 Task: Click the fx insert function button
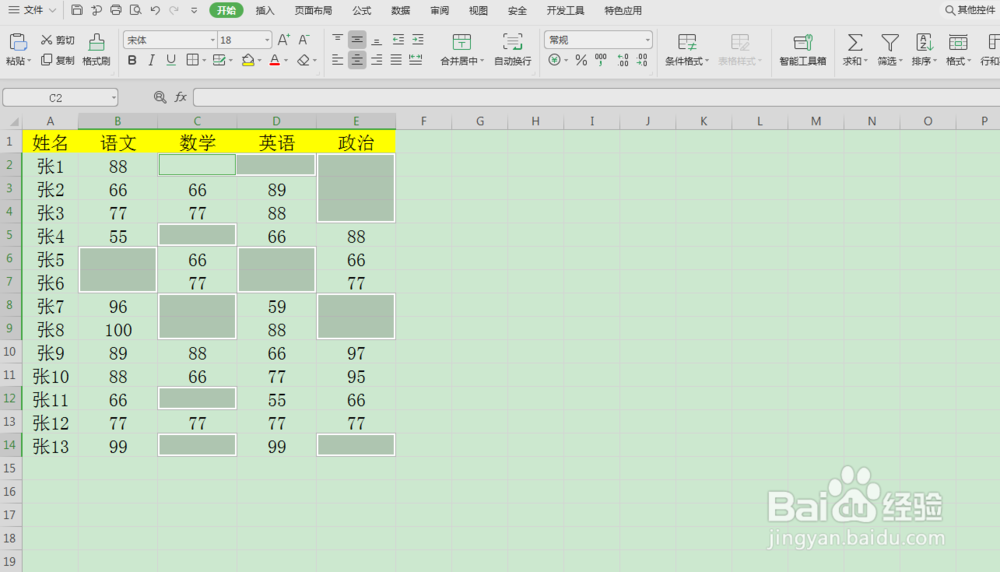tap(180, 97)
